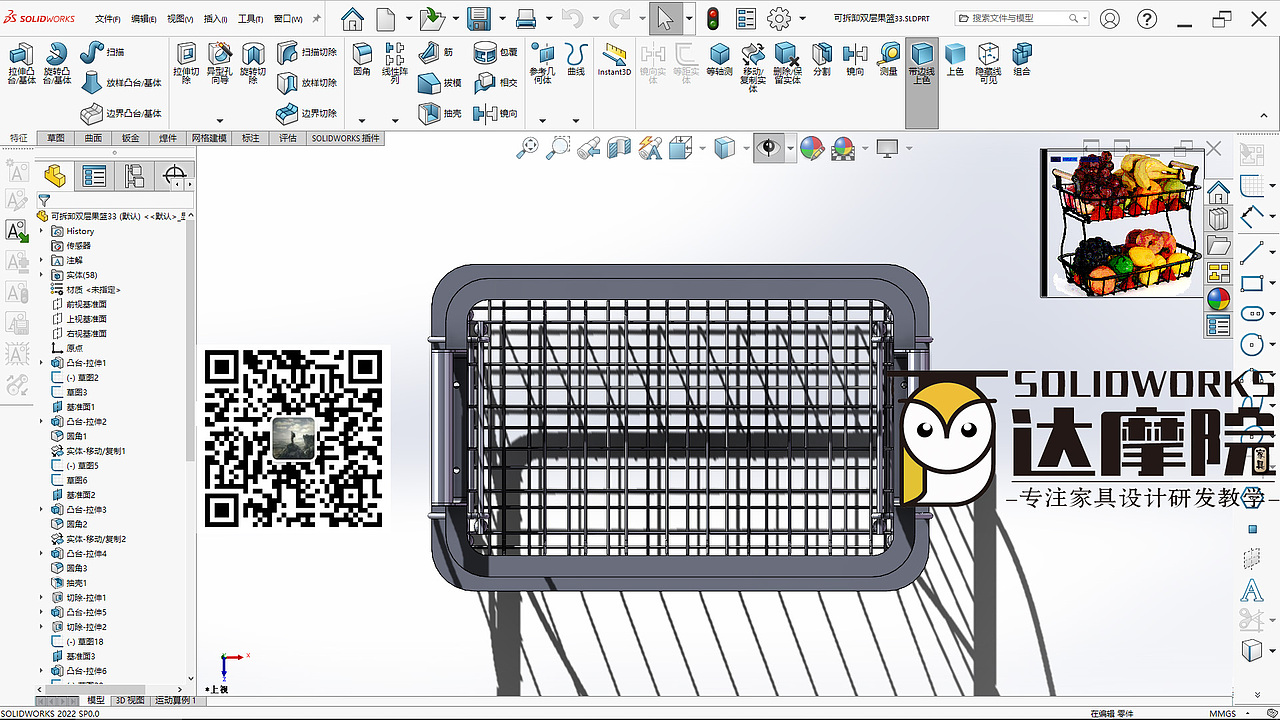Open the 文件(F) File menu

108,19
